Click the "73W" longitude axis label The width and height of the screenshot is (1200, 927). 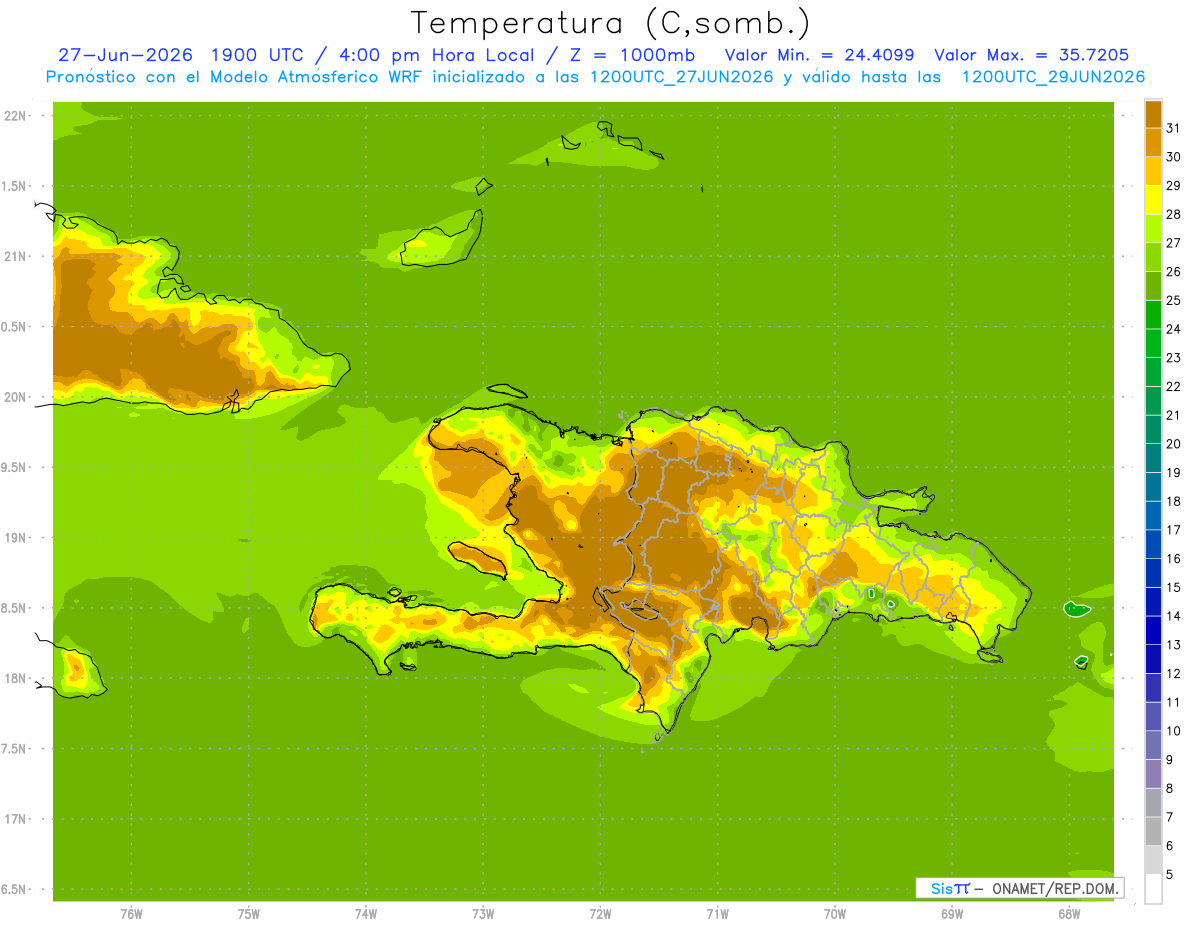483,914
